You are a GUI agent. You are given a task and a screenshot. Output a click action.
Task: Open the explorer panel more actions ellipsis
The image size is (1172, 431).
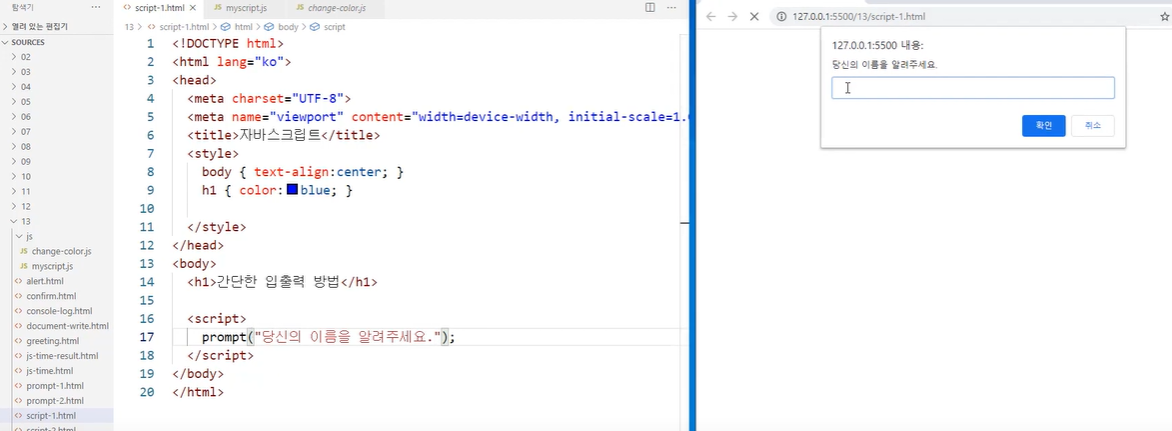pos(95,7)
